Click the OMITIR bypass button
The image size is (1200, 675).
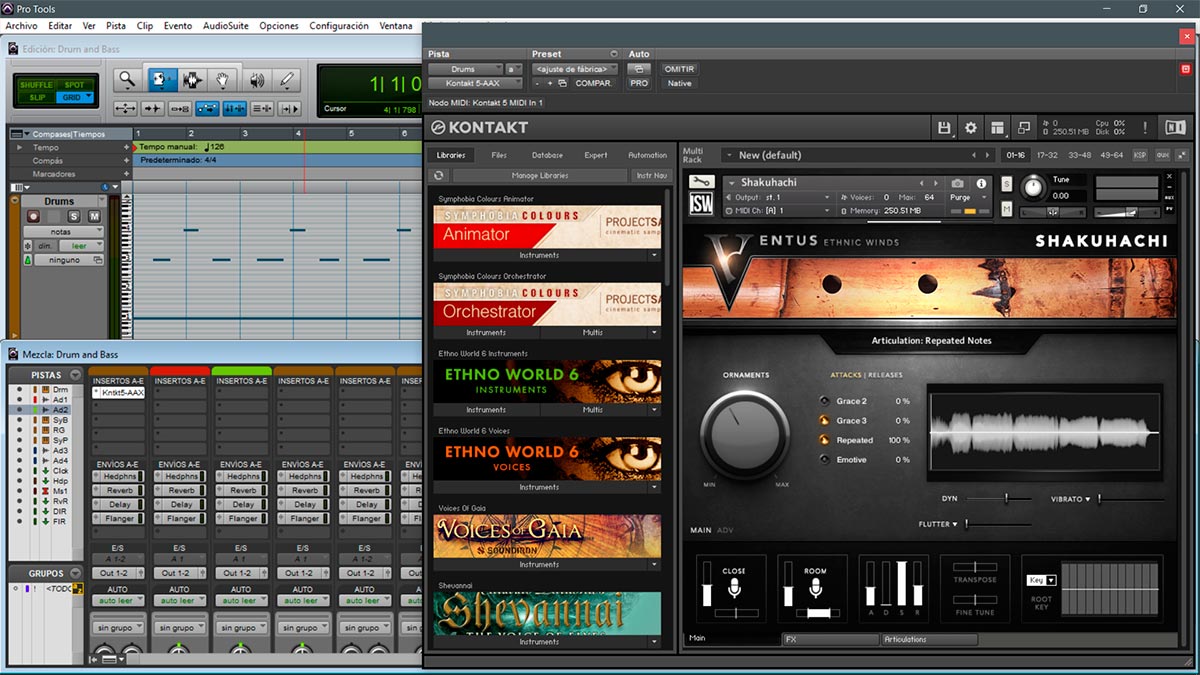679,69
